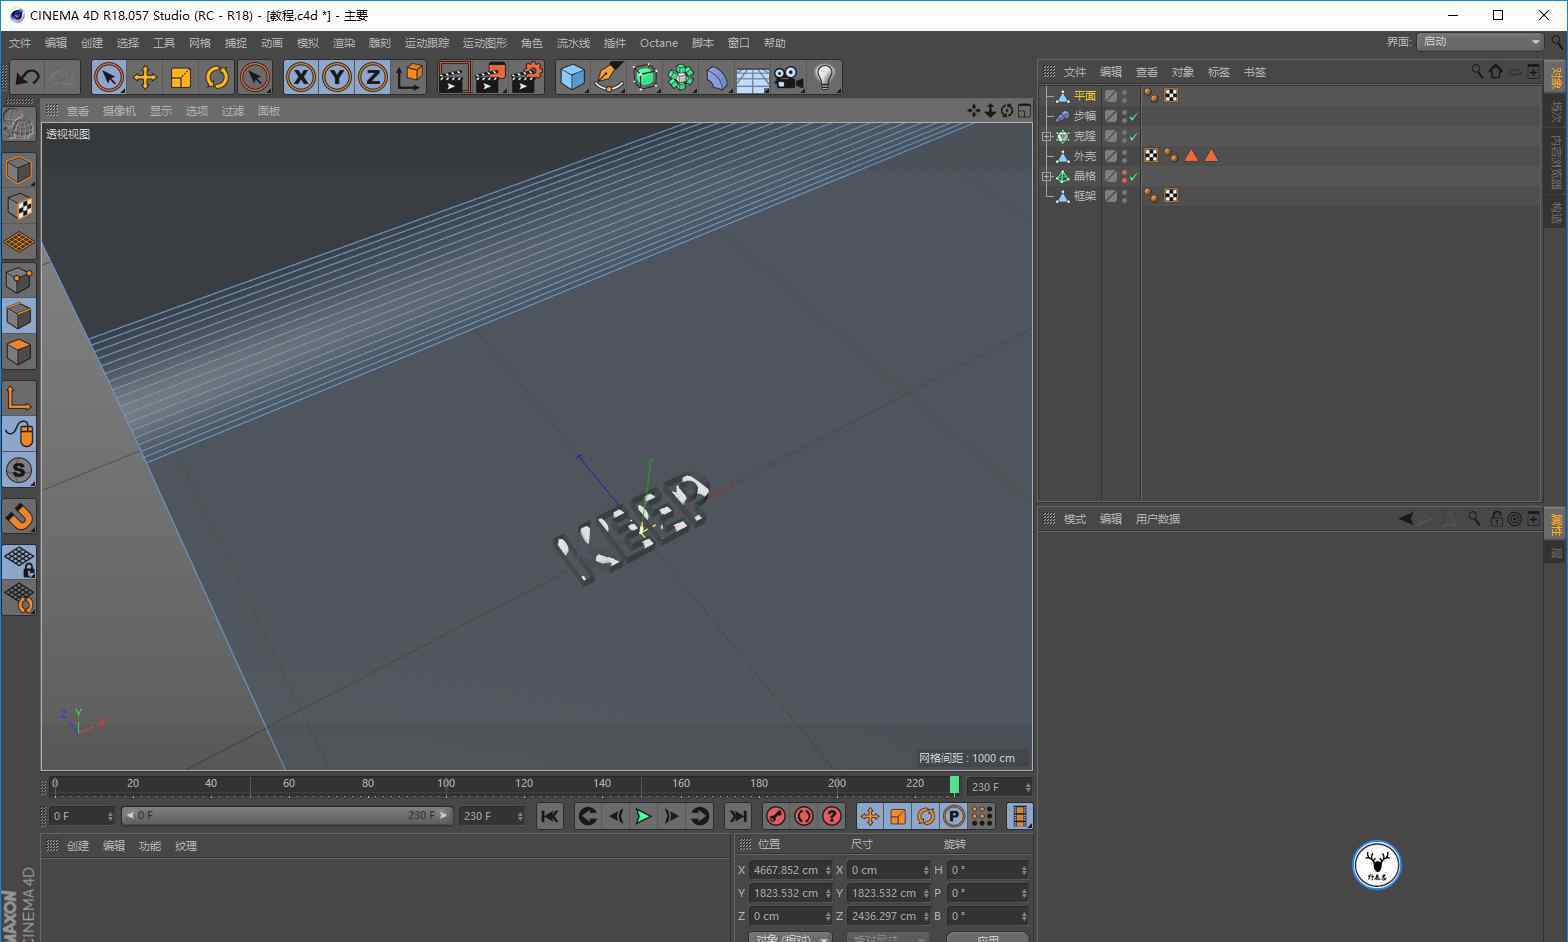Viewport: 1568px width, 942px height.
Task: Open the Octane menu in menu bar
Action: (x=658, y=43)
